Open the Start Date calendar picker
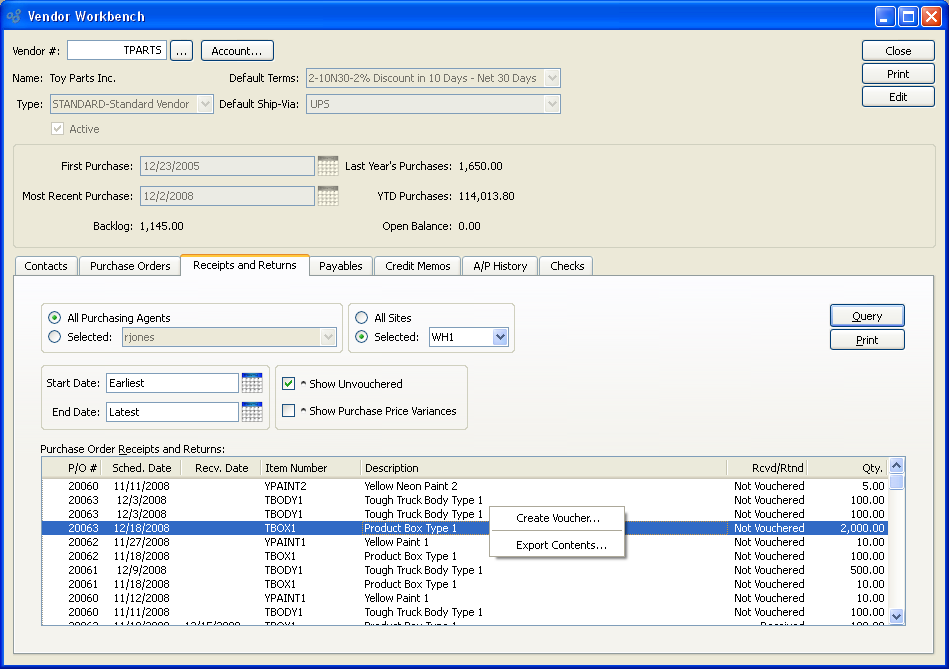This screenshot has width=949, height=669. (x=252, y=383)
